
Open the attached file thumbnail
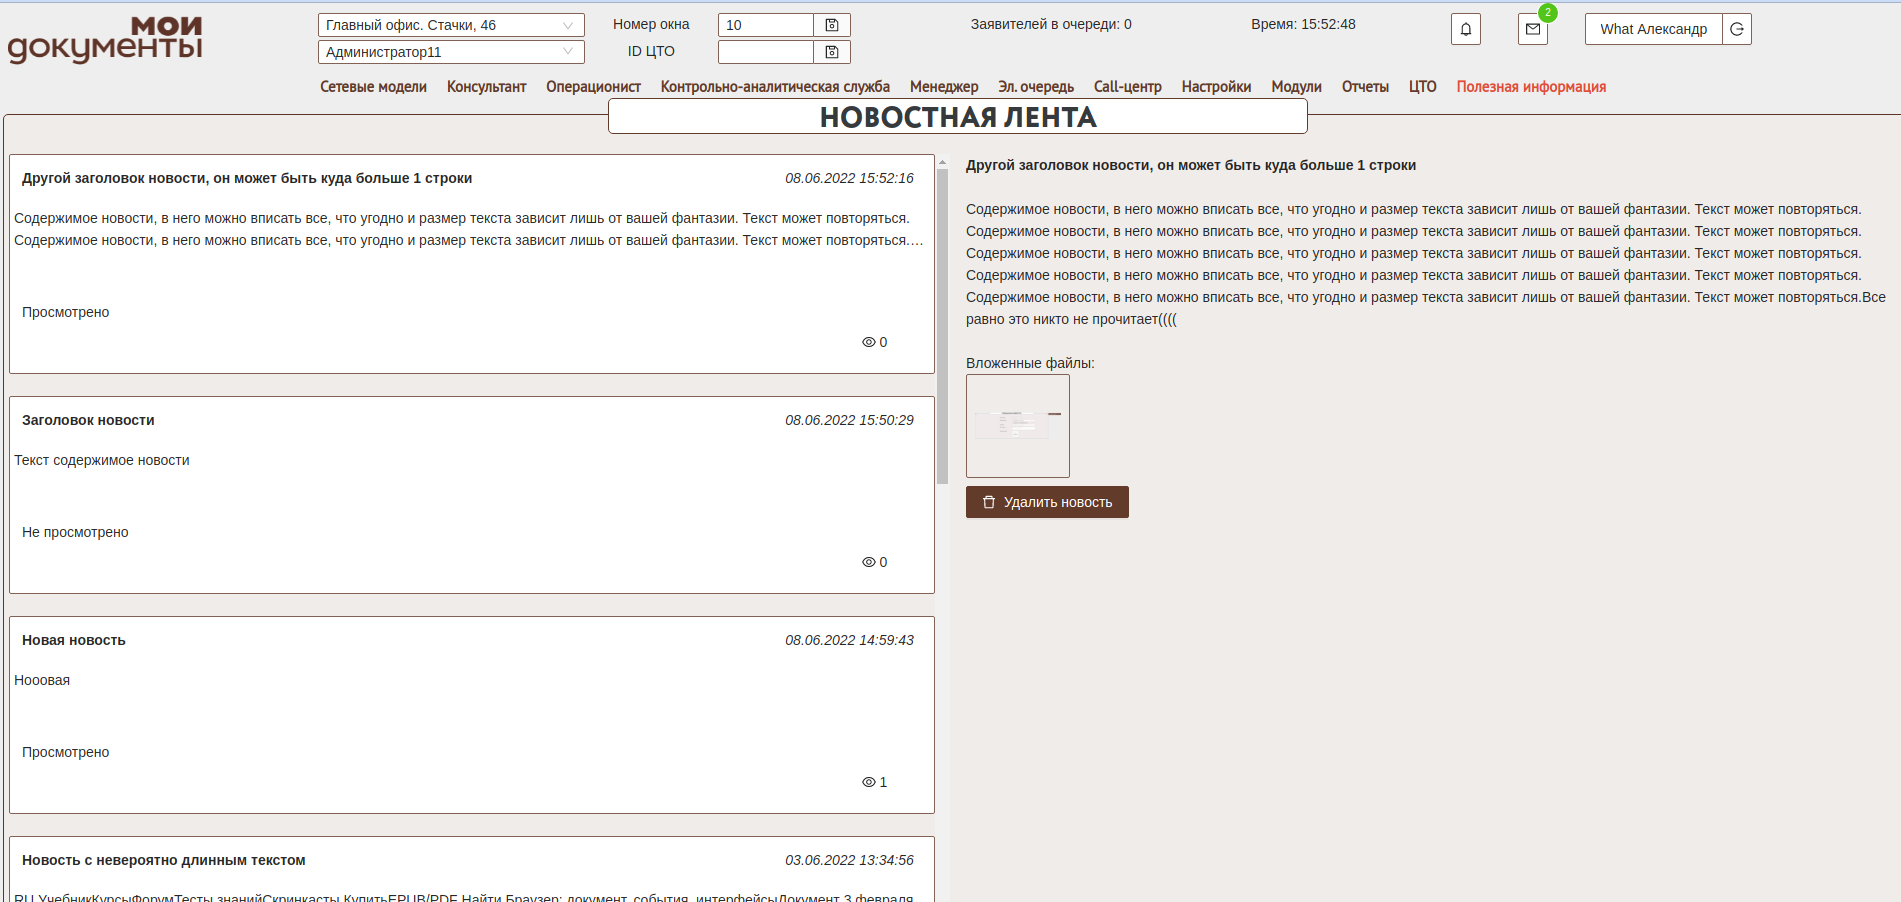[1017, 426]
